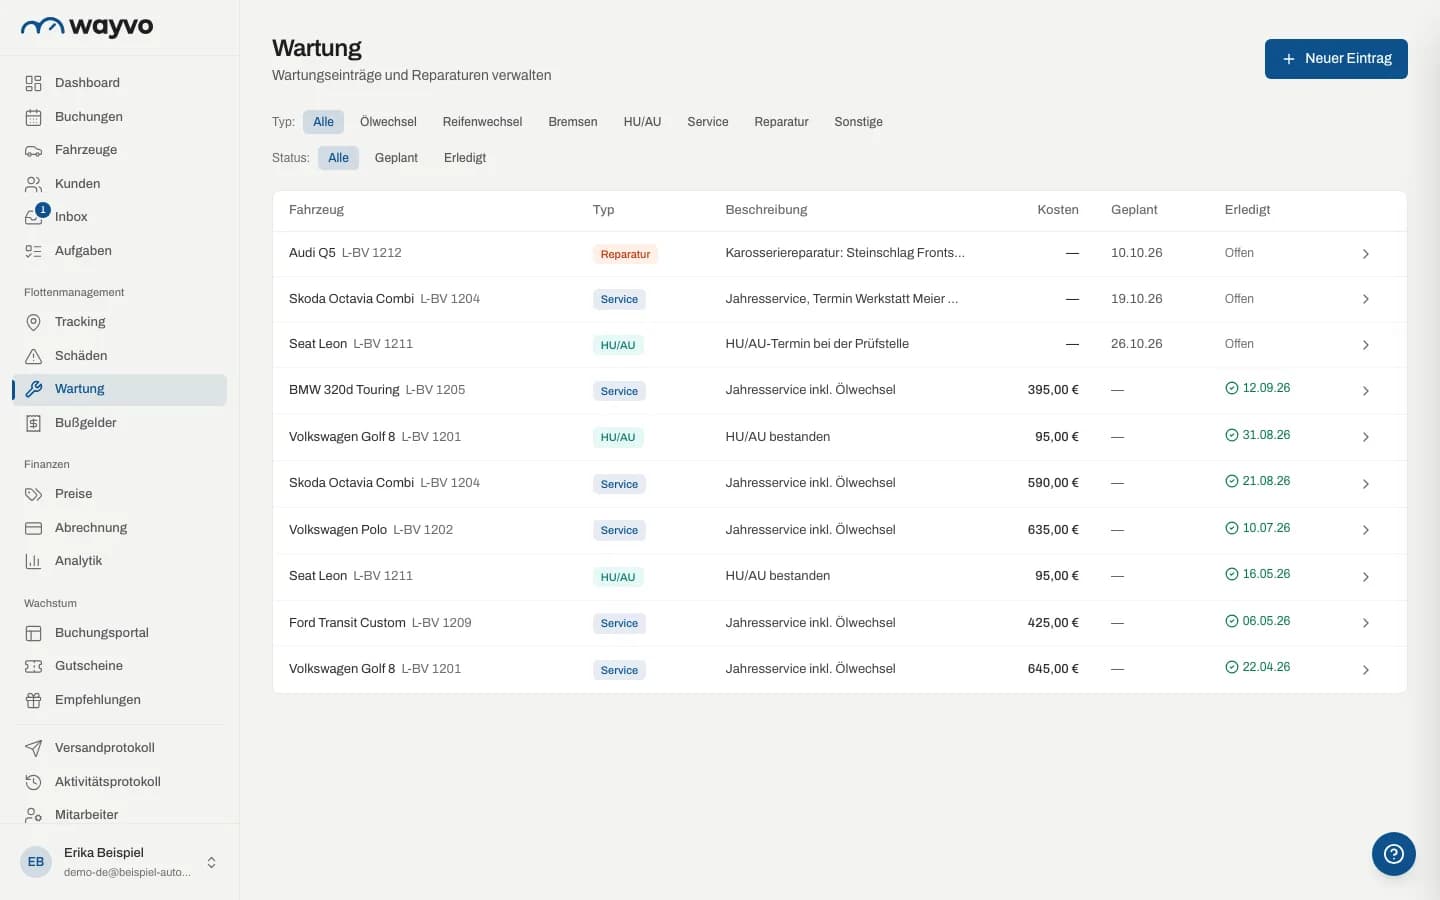Select the Sonstige type filter
This screenshot has width=1440, height=900.
click(858, 122)
